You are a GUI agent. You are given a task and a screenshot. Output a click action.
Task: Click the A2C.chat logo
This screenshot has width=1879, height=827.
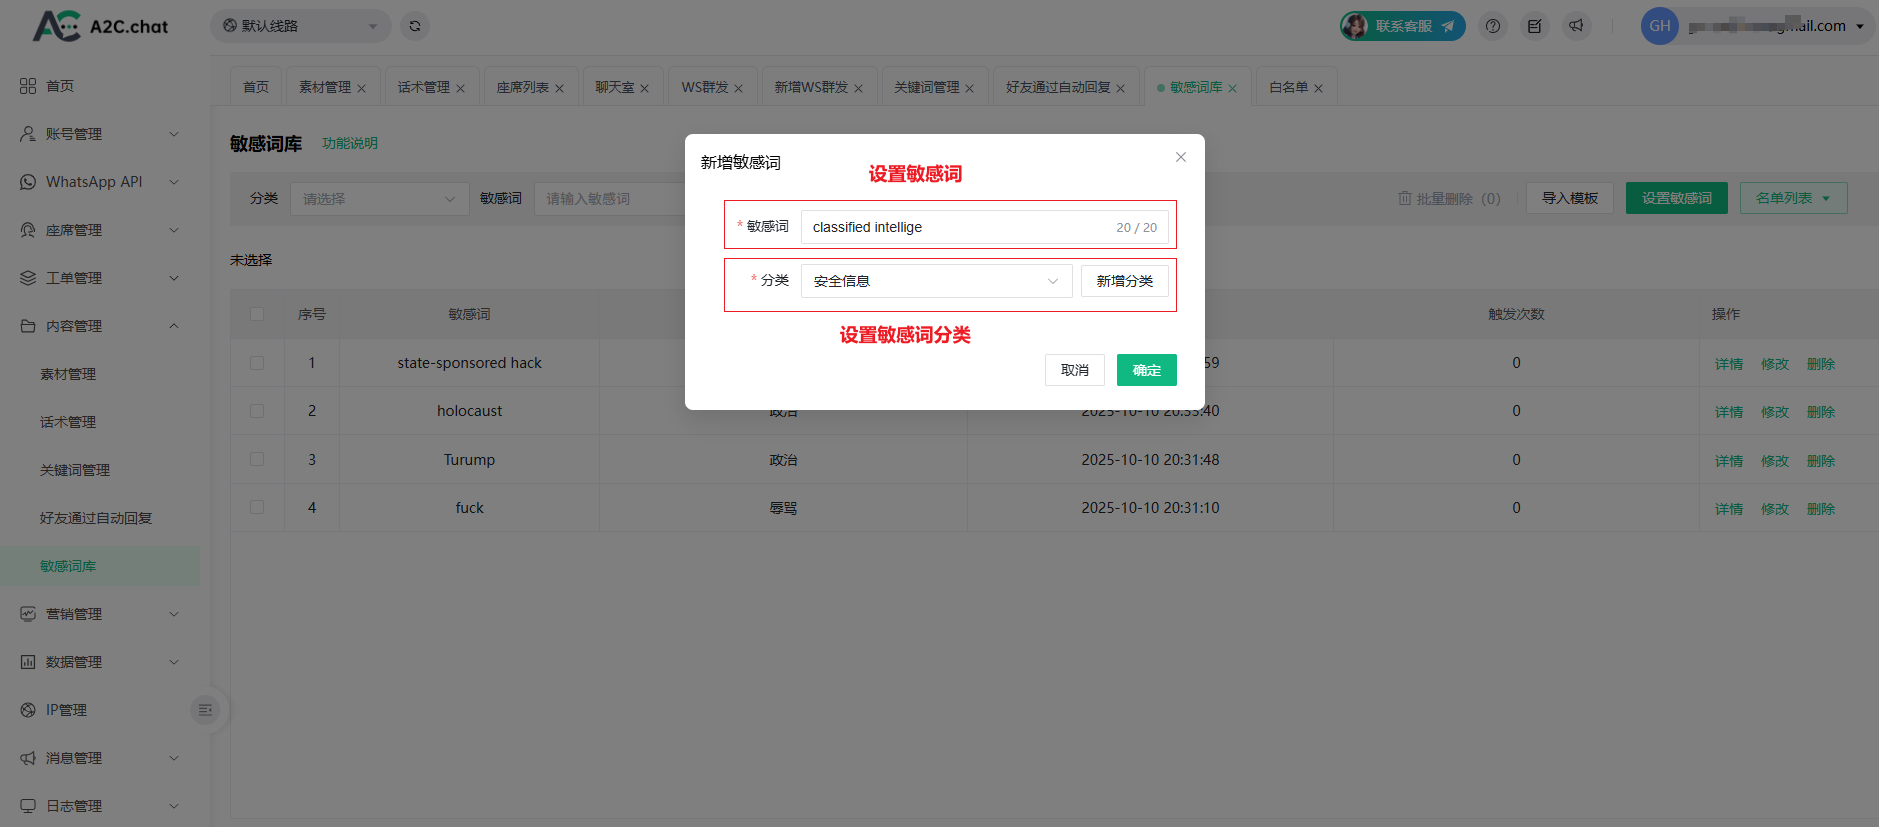point(100,26)
